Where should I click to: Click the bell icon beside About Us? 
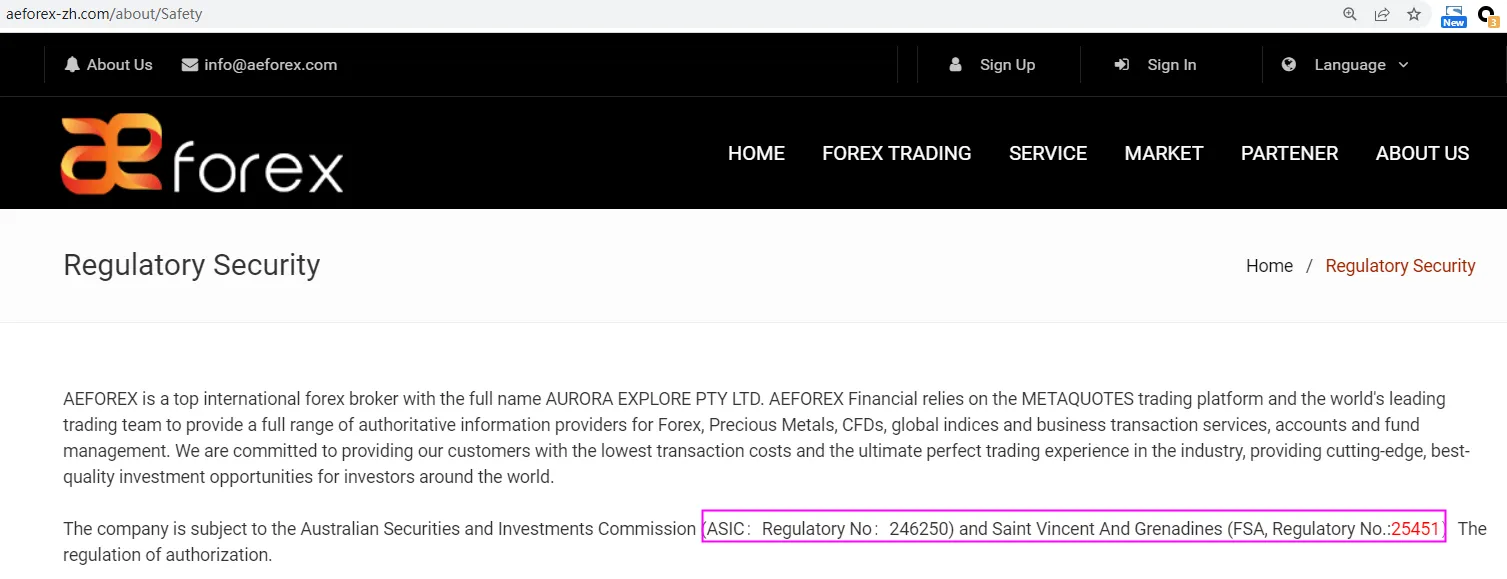point(72,64)
